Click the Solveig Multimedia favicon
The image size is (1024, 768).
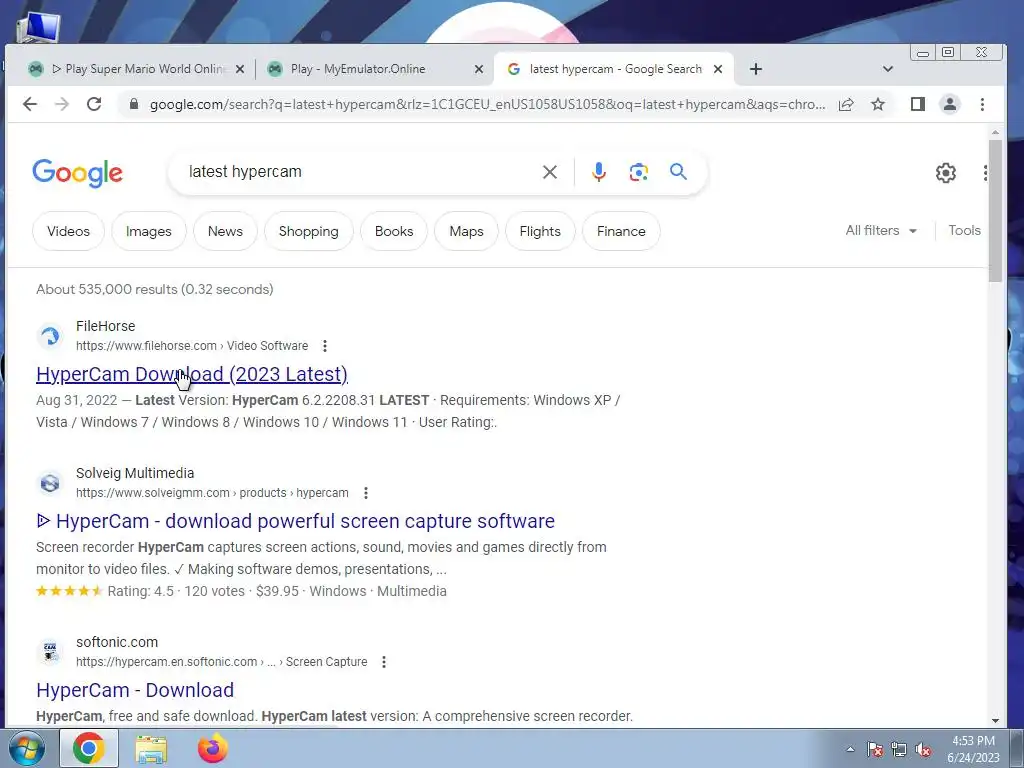pos(50,483)
